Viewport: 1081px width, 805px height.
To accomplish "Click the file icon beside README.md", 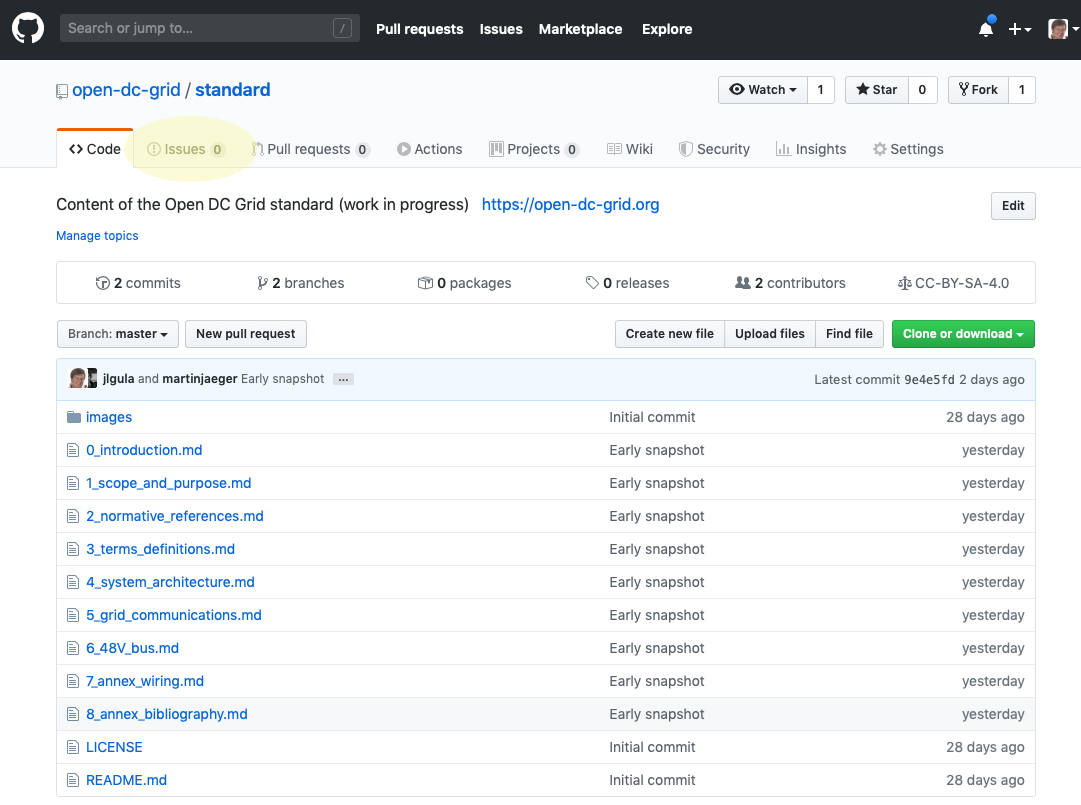I will [73, 780].
